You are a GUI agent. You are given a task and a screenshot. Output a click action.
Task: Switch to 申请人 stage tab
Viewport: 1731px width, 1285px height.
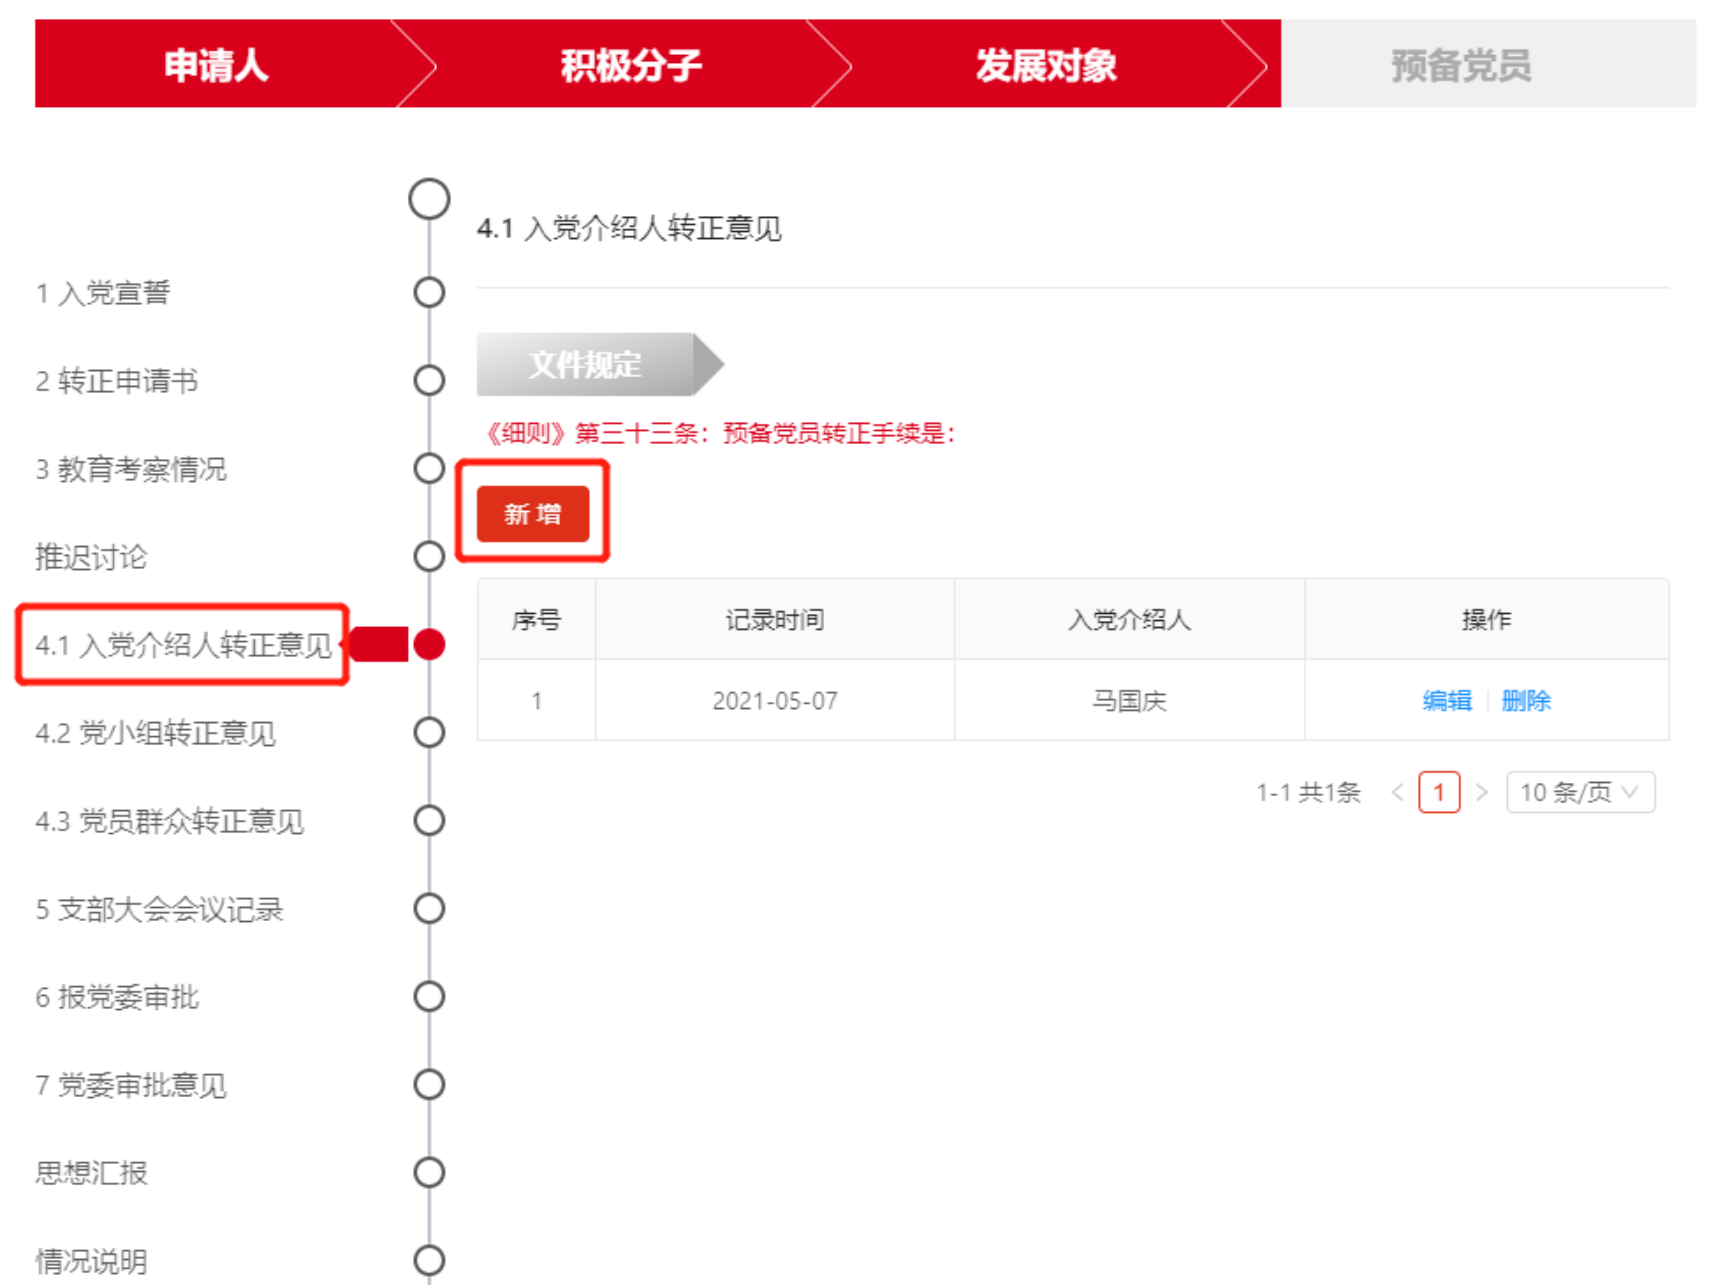216,65
